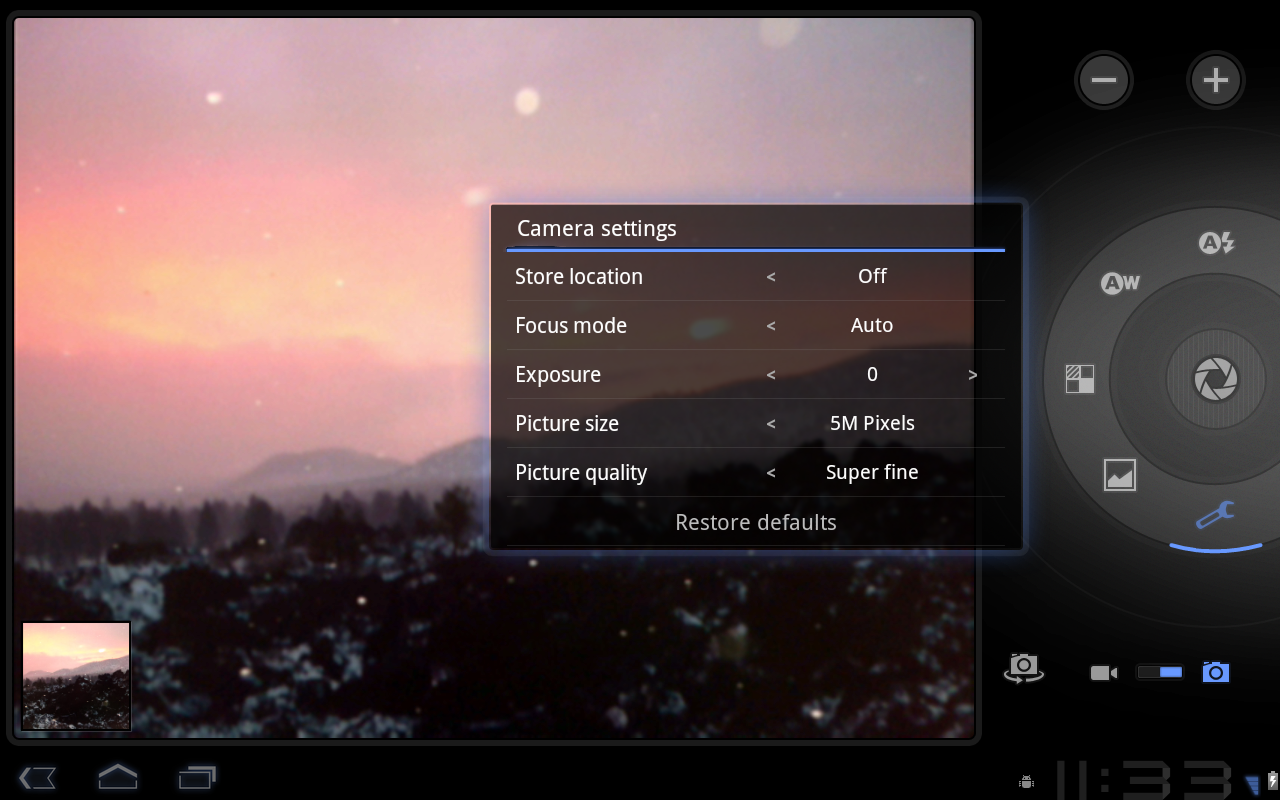Select the blue still camera icon
The image size is (1280, 800).
pyautogui.click(x=1216, y=672)
